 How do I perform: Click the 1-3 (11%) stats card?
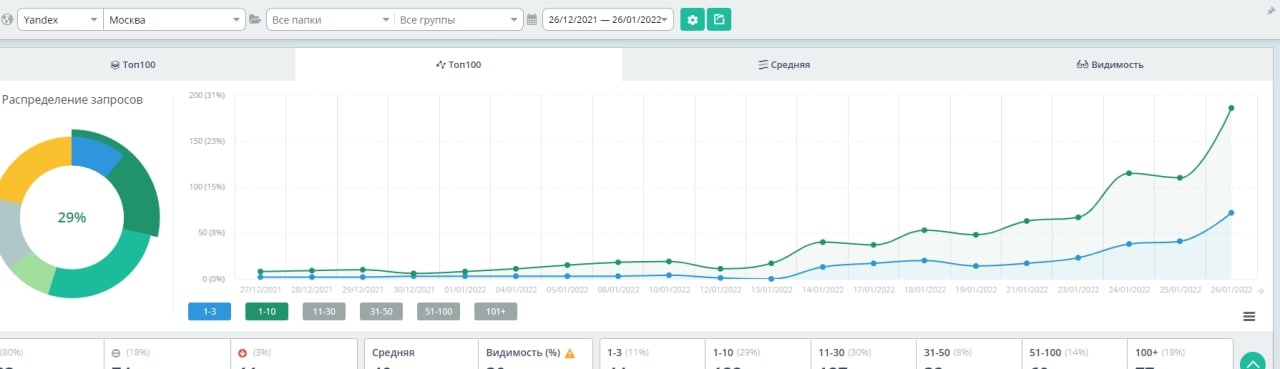(653, 354)
